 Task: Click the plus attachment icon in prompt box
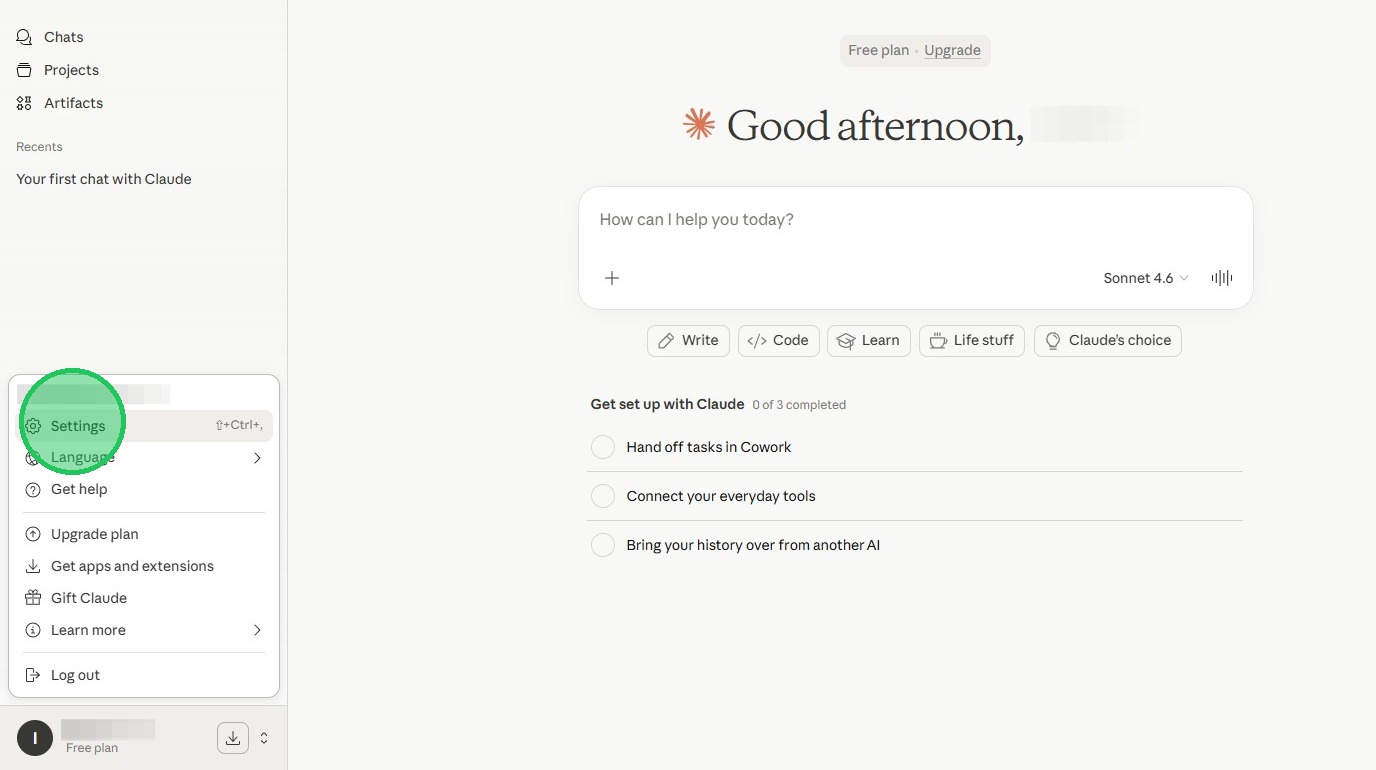point(612,278)
